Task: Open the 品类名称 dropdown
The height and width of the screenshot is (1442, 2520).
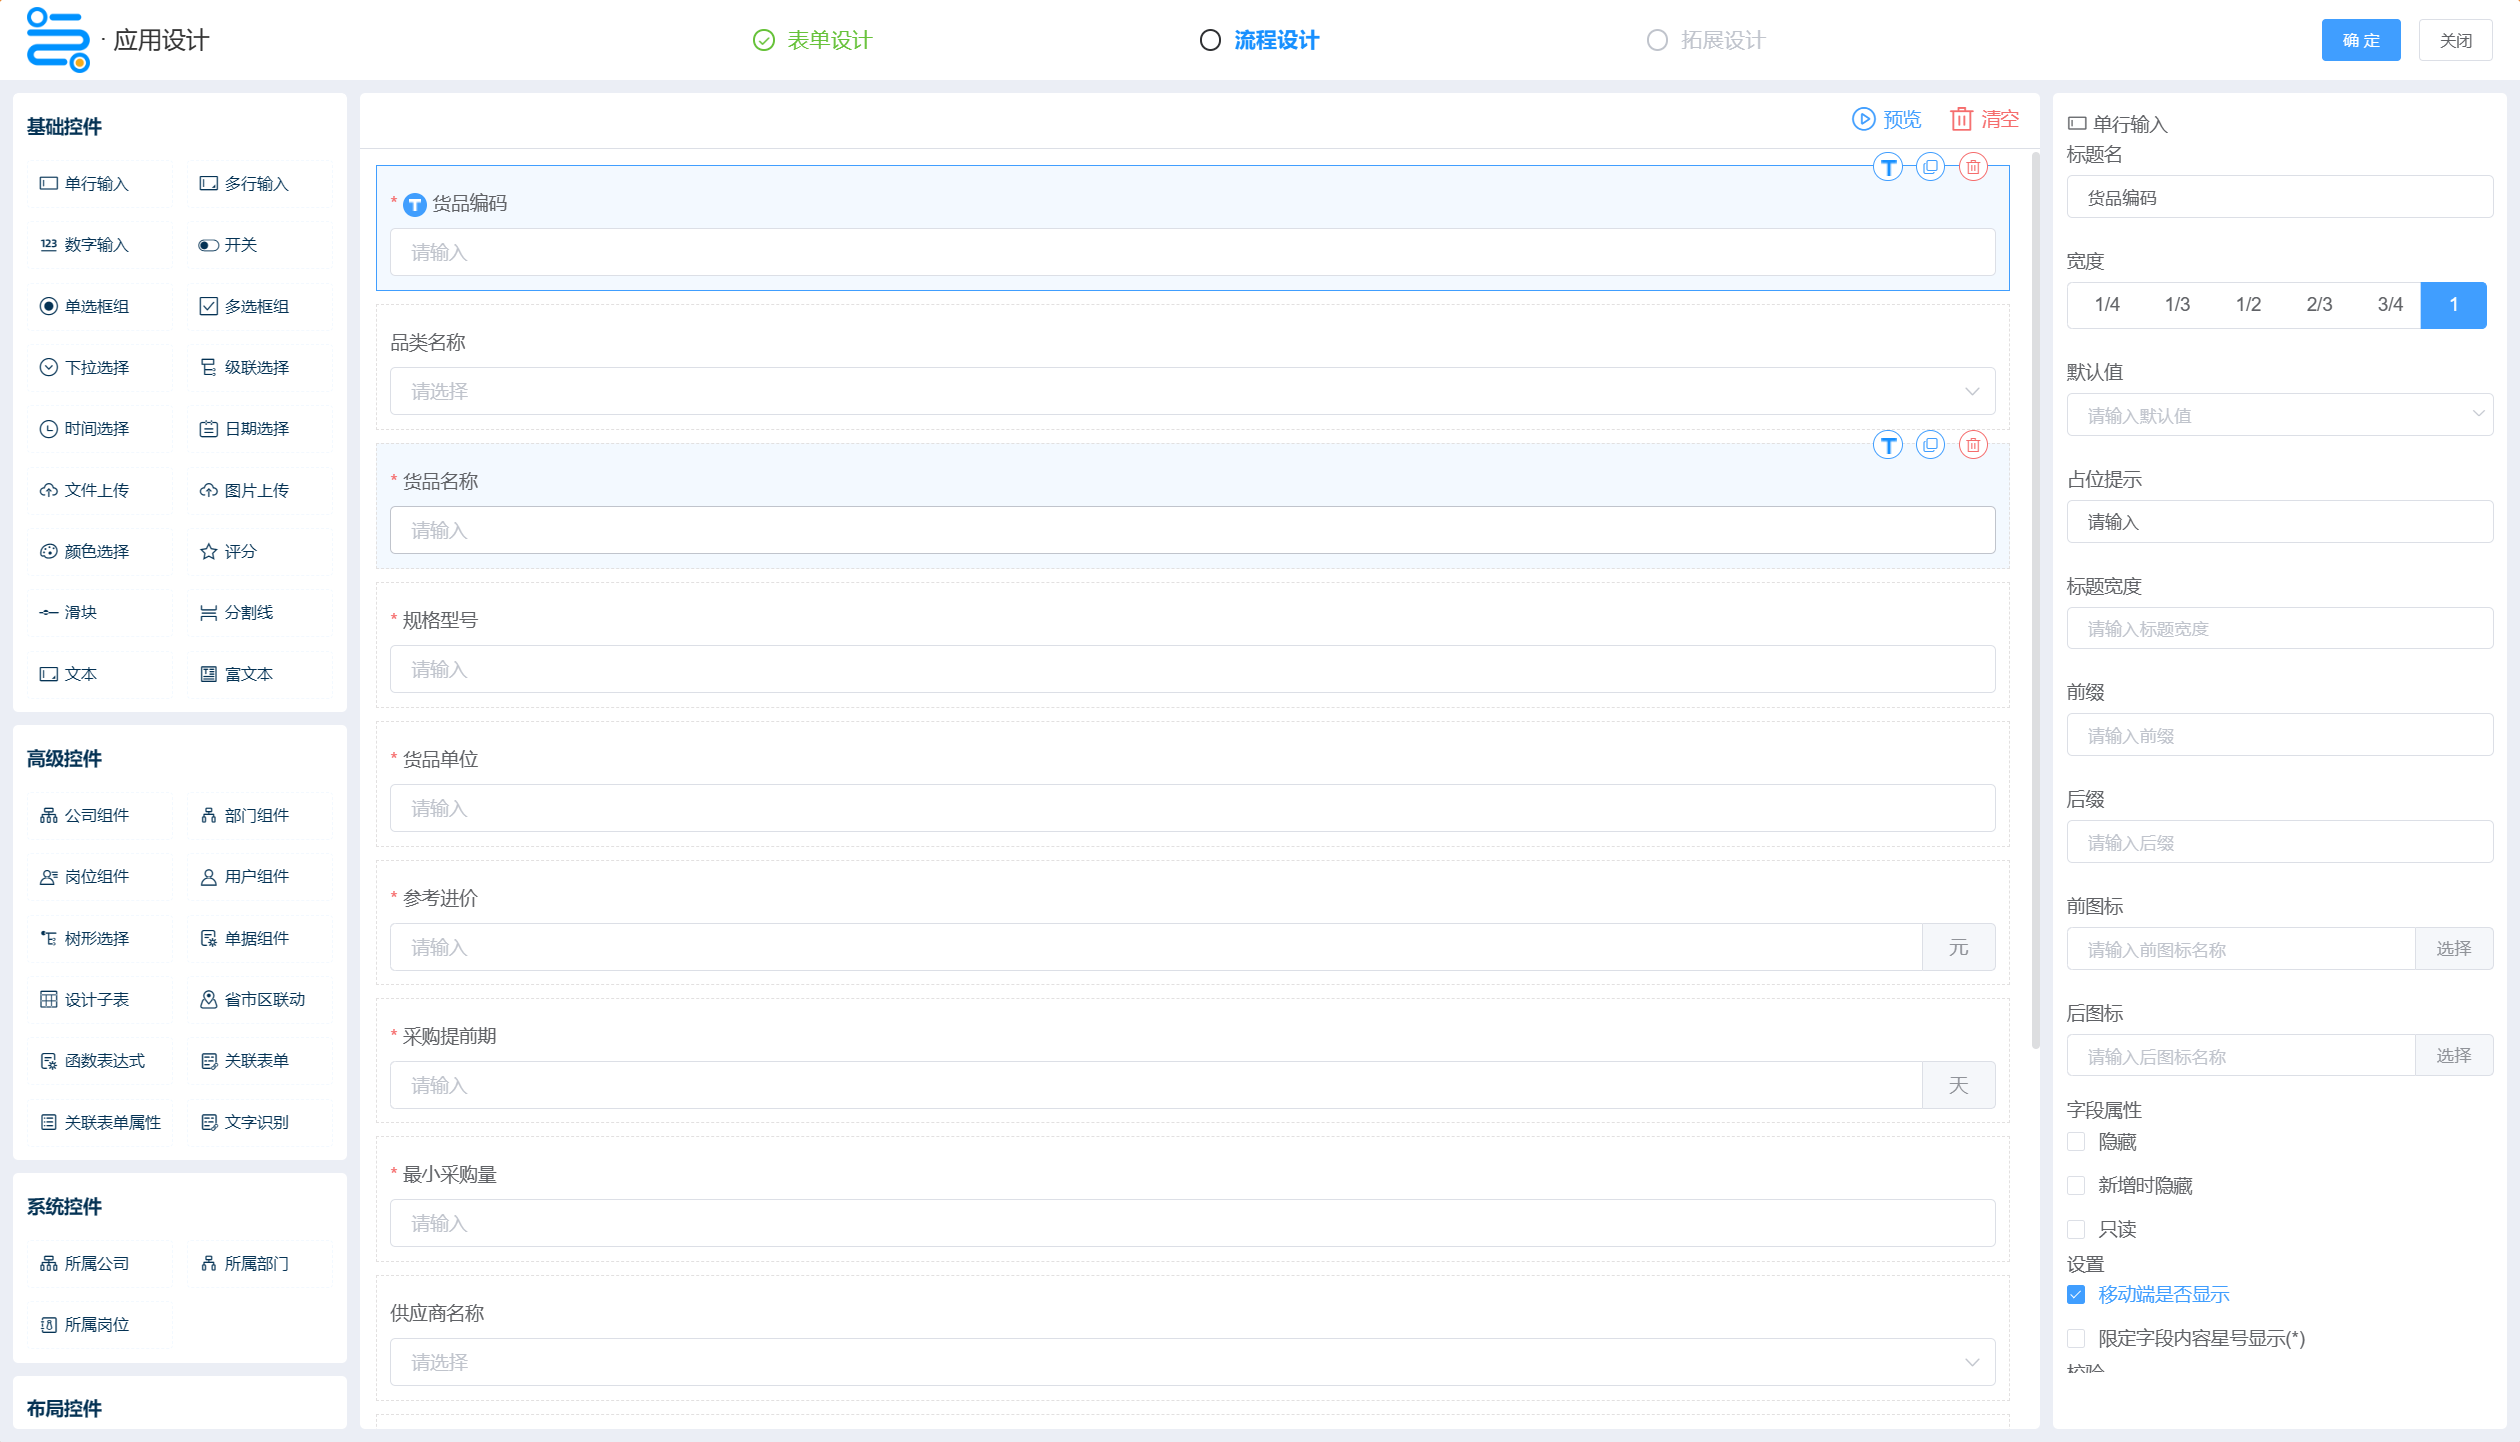Action: click(x=1191, y=391)
